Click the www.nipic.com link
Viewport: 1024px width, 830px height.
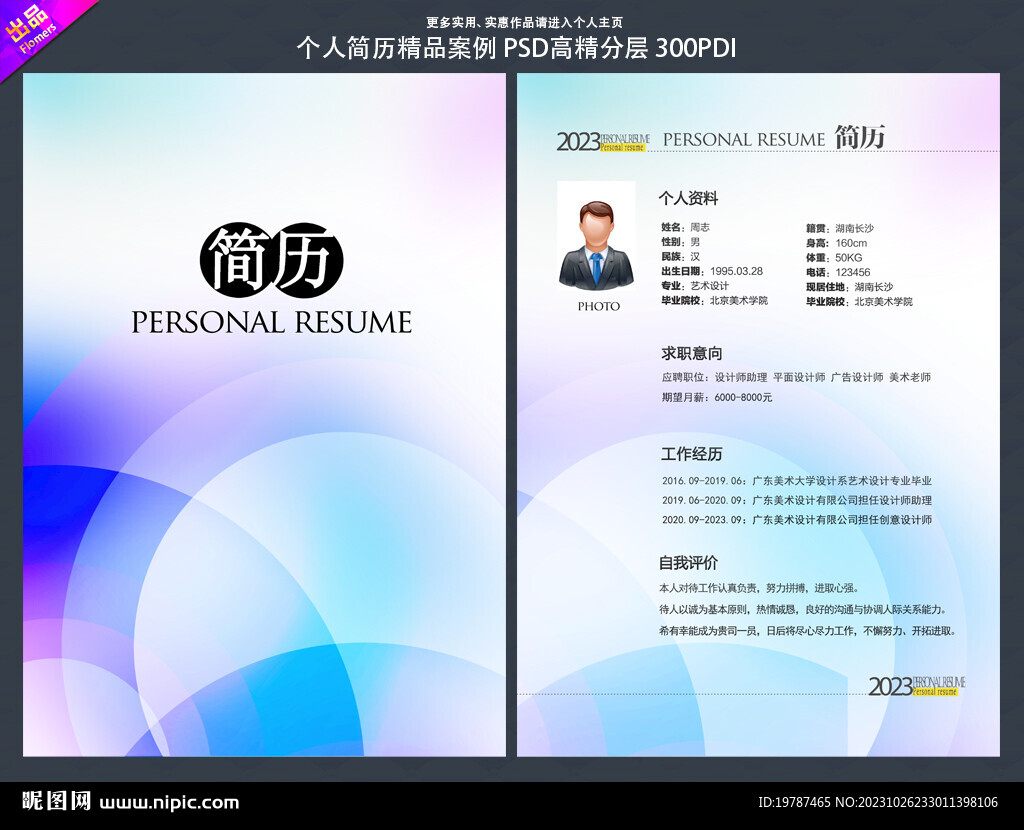(x=169, y=803)
